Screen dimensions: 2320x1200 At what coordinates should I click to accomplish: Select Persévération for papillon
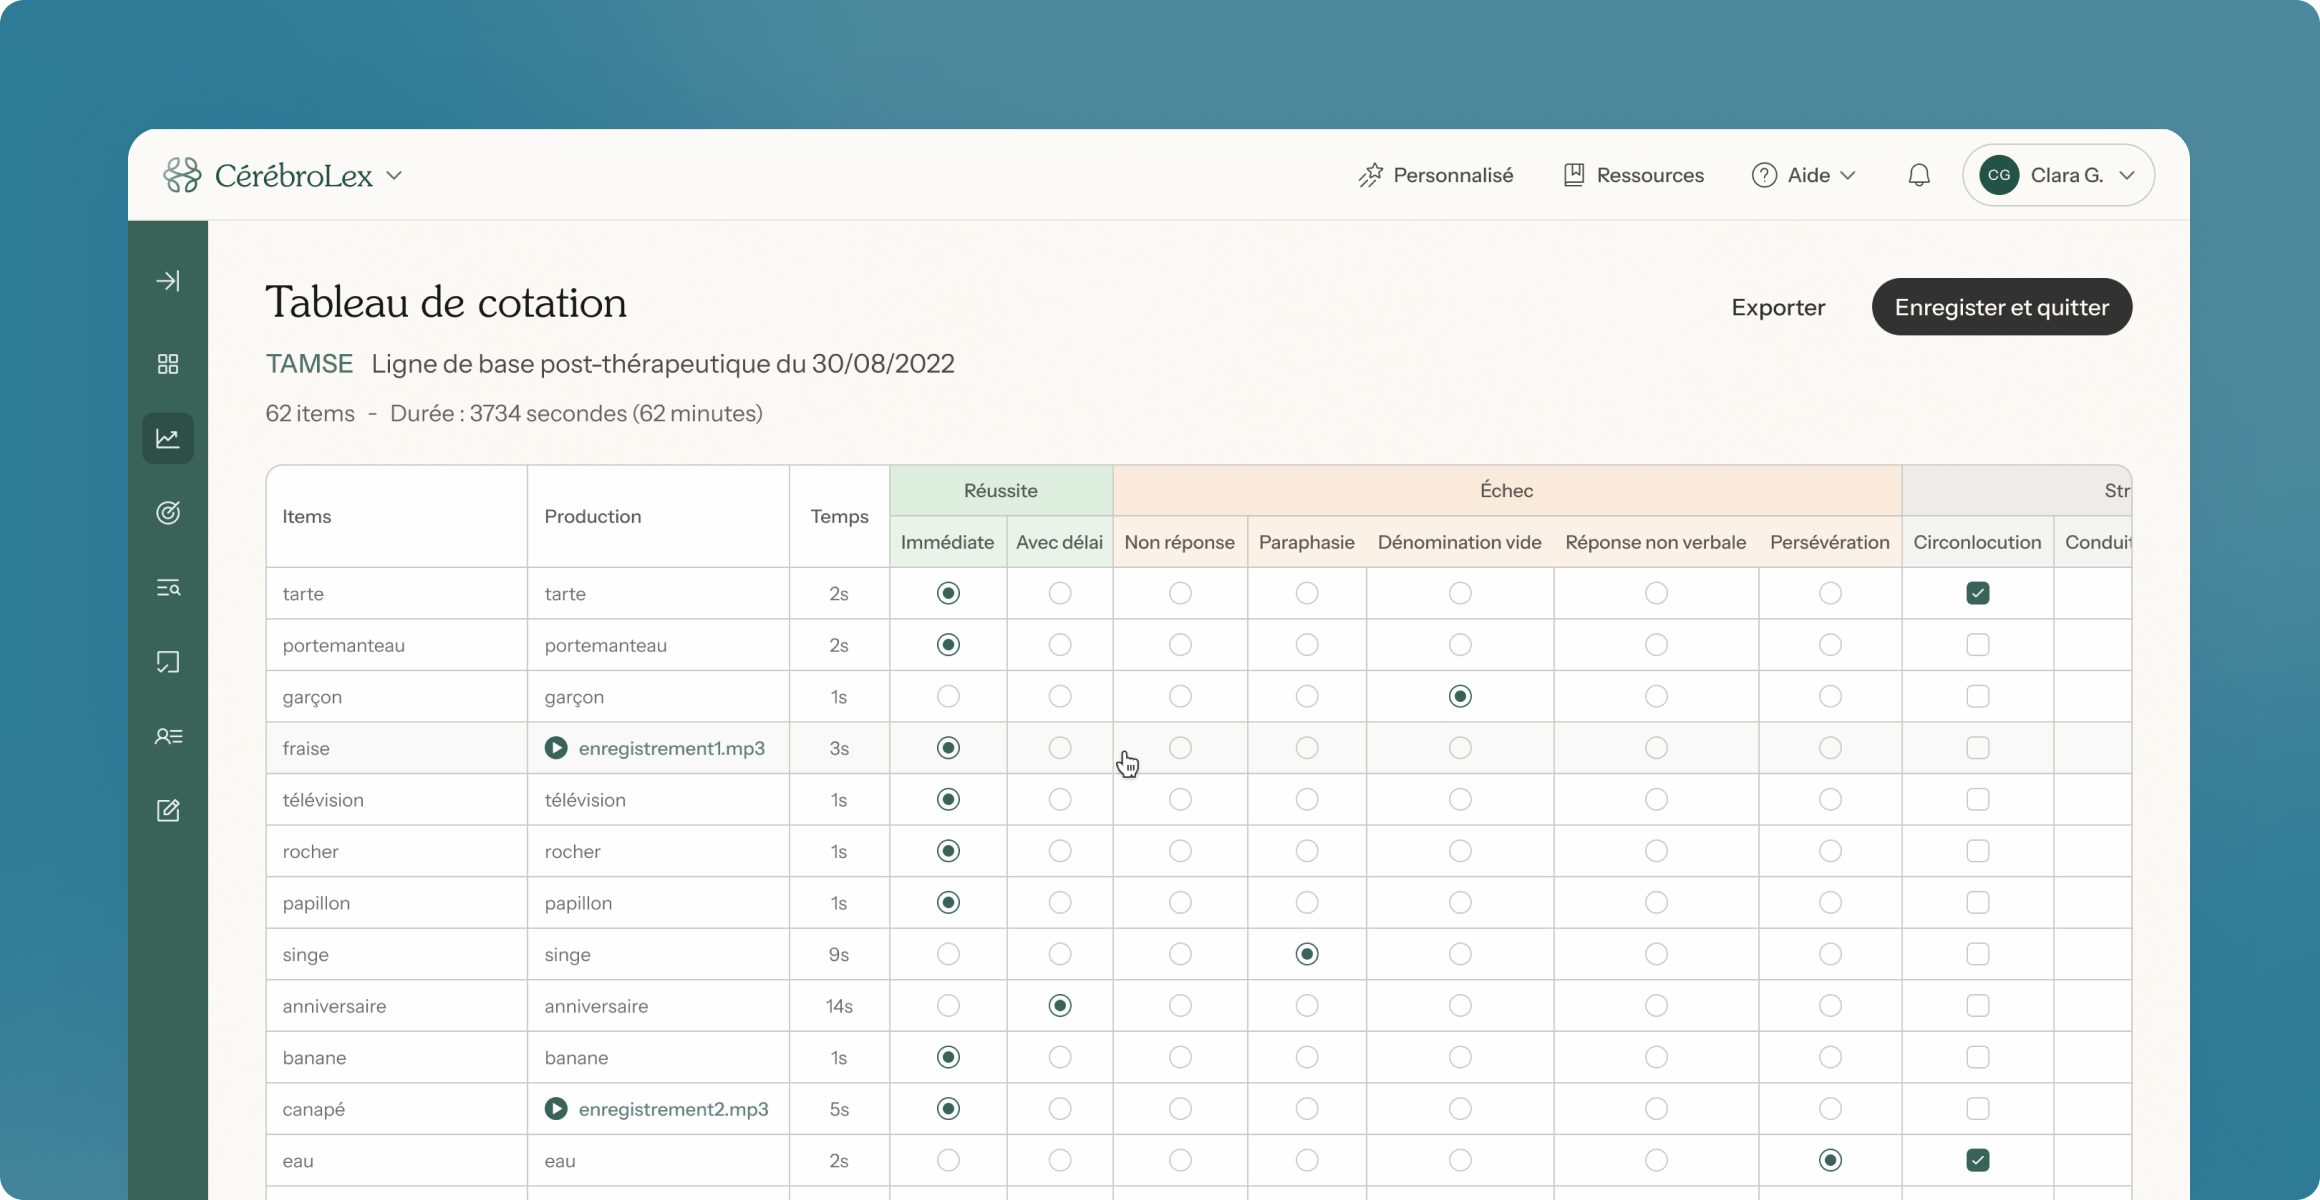click(1830, 903)
